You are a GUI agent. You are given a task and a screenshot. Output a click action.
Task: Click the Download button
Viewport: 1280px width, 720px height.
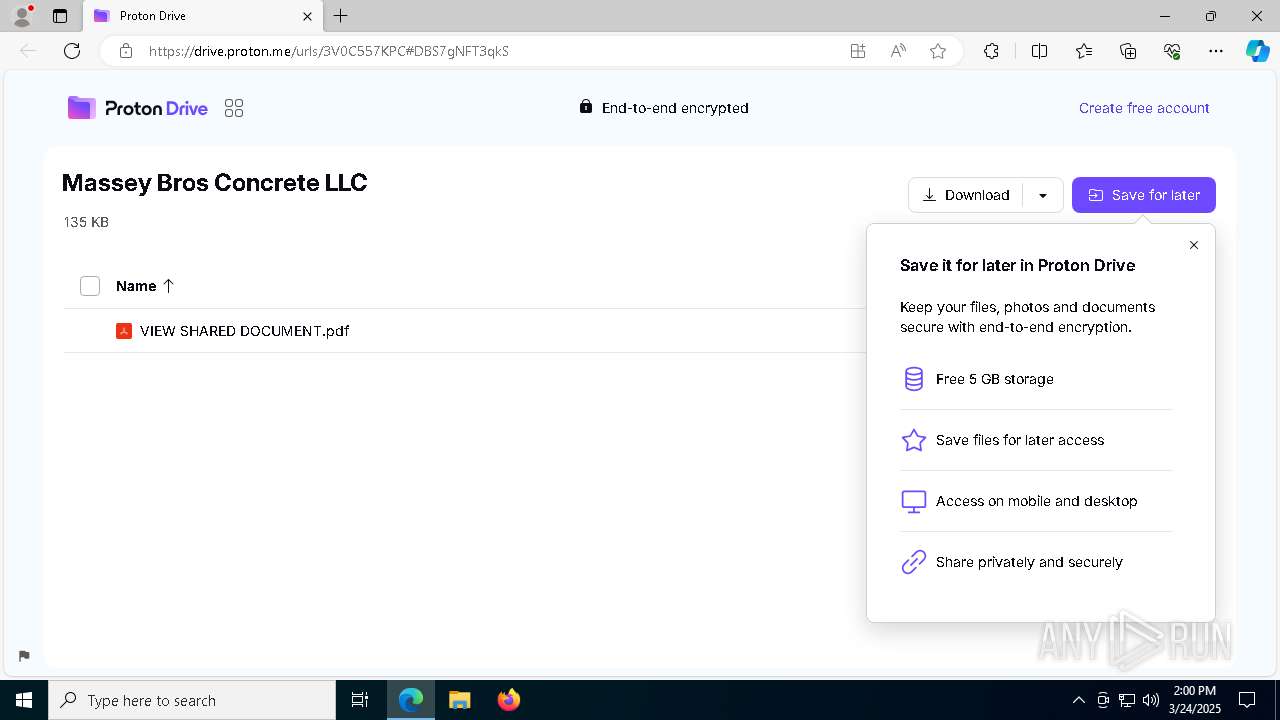click(966, 195)
